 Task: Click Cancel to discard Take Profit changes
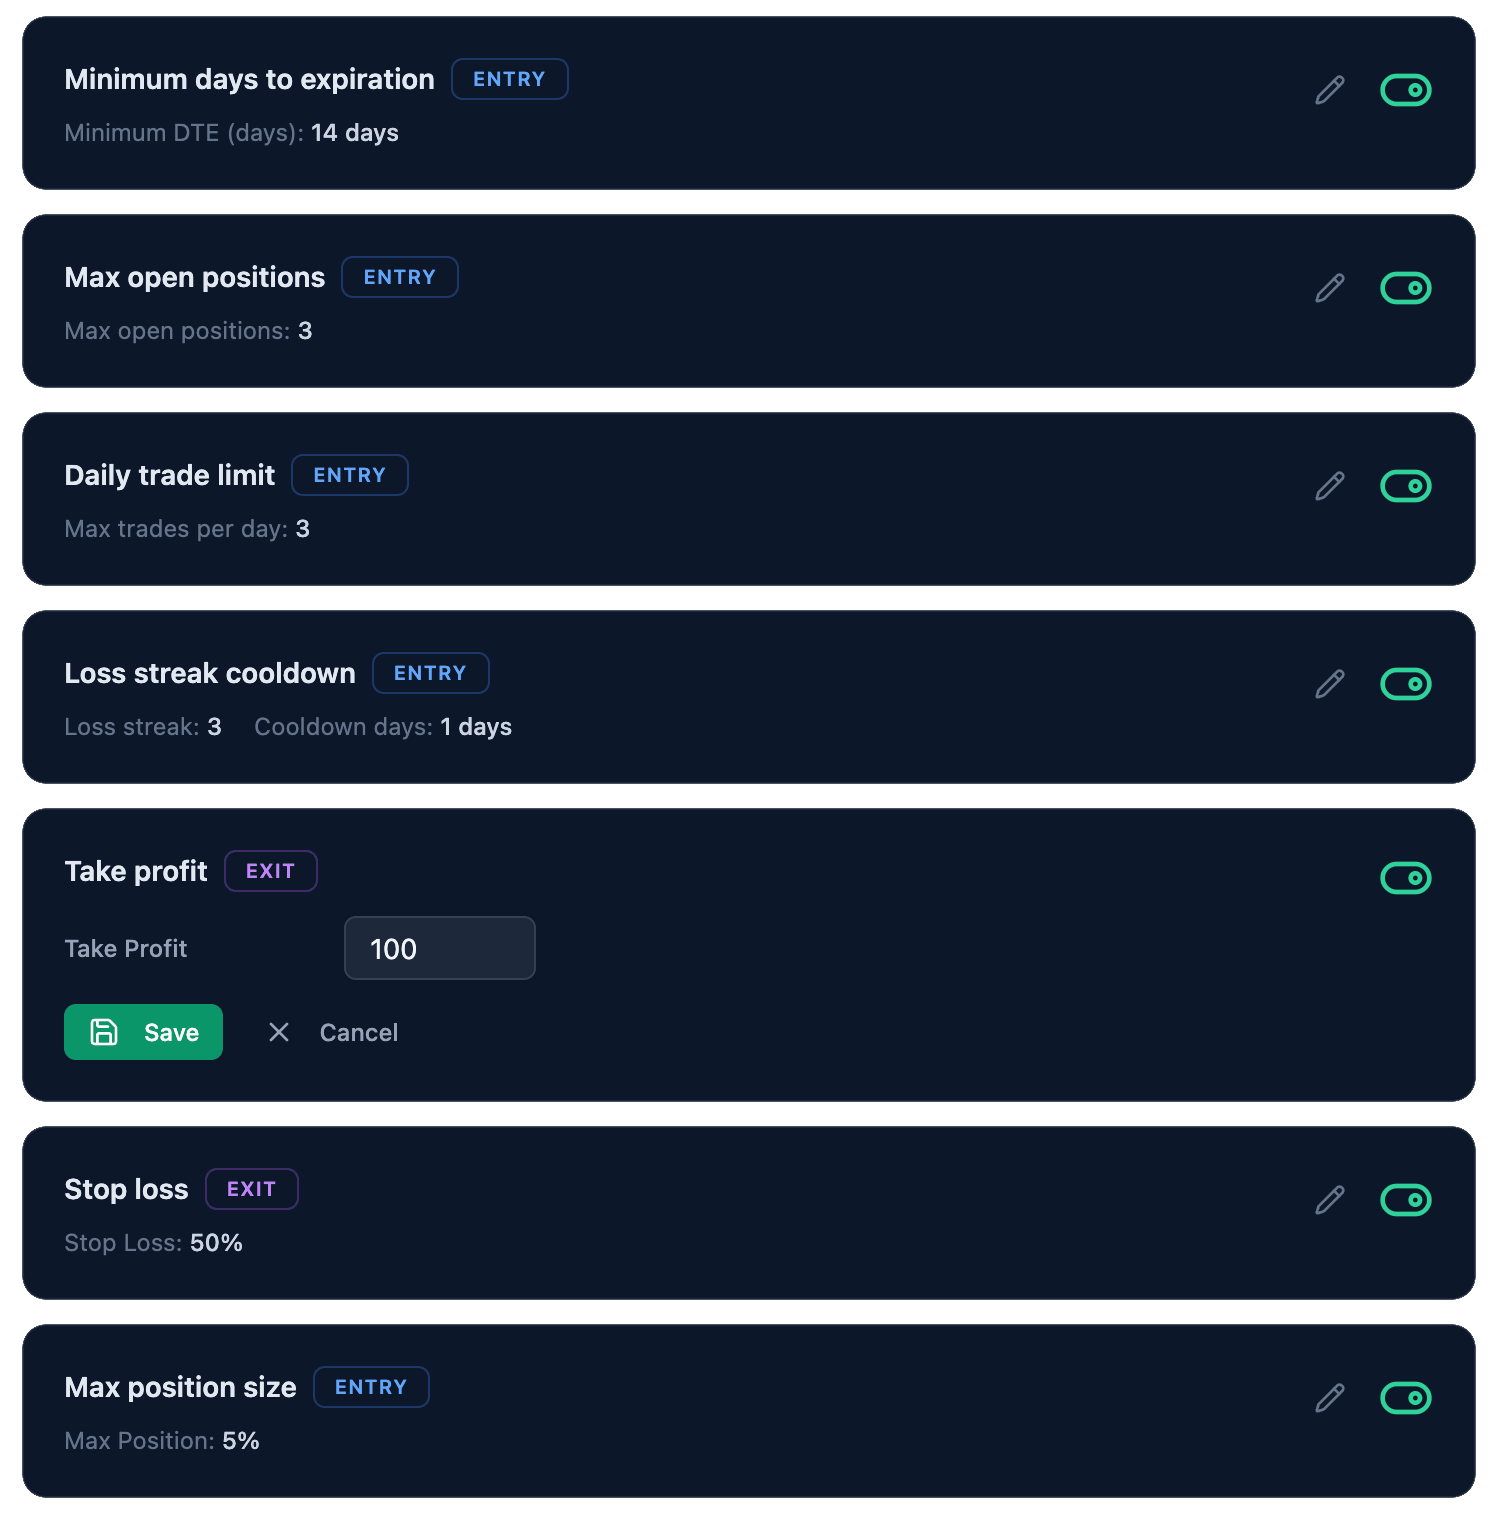(x=358, y=1032)
